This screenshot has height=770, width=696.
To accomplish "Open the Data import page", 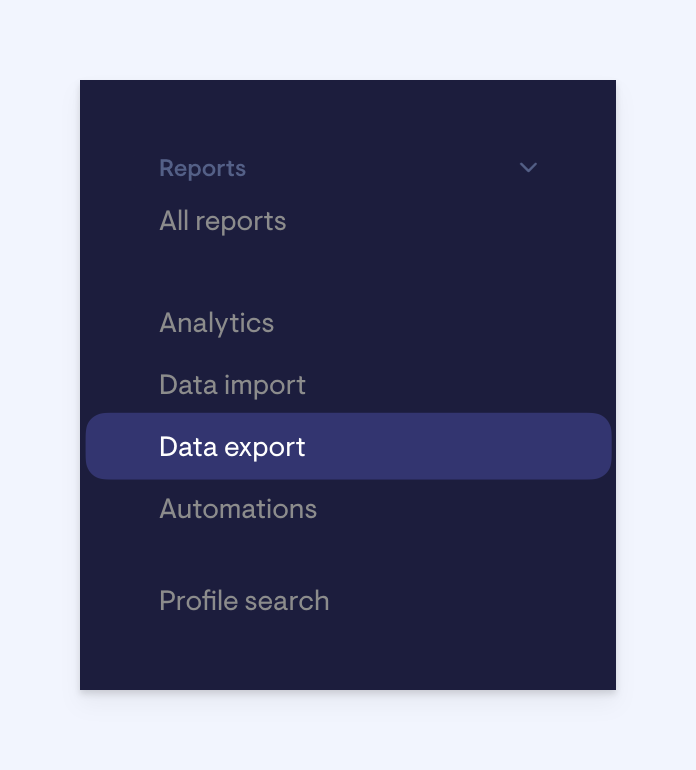I will [x=232, y=385].
